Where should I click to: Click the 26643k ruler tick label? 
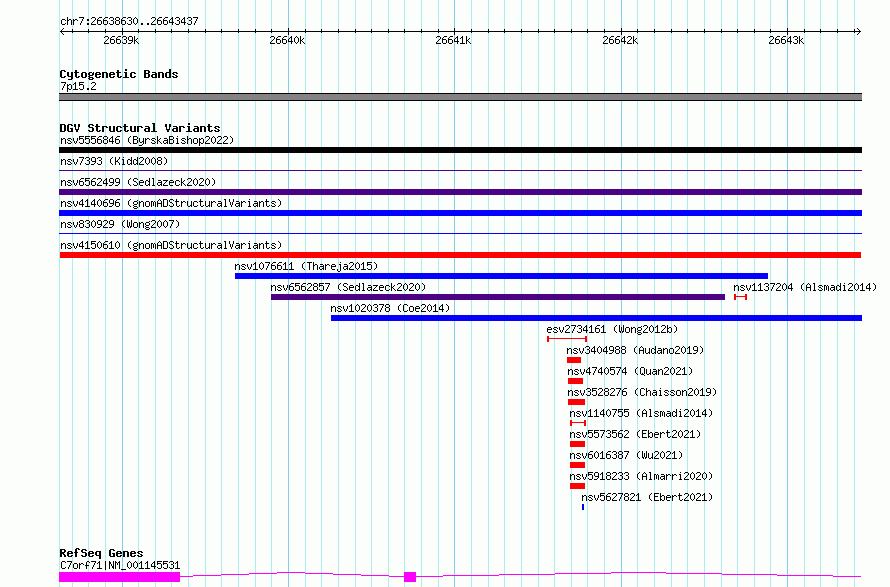click(x=786, y=40)
